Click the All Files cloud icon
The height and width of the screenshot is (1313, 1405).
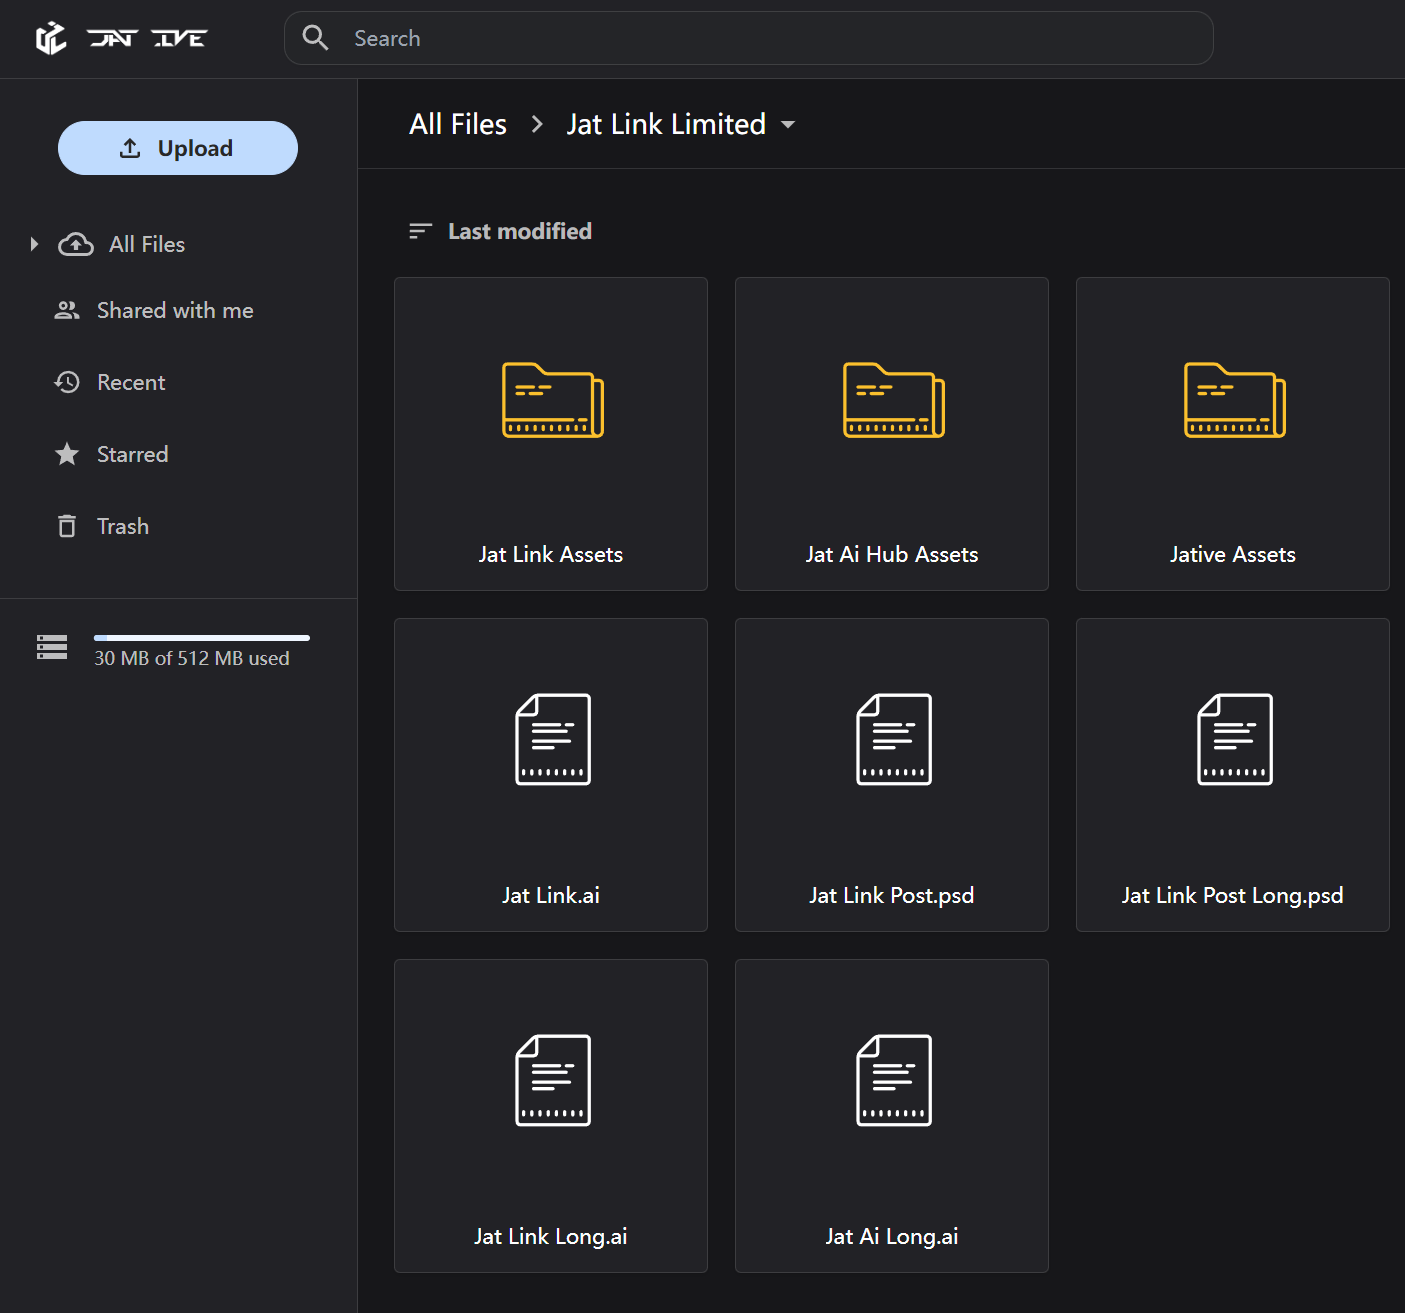(x=76, y=244)
